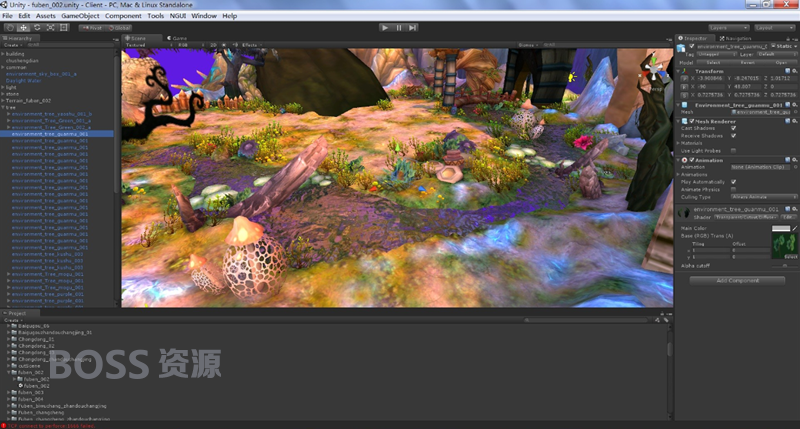Toggle scene audio speaker icon
Image resolution: width=800 pixels, height=429 pixels.
[x=235, y=45]
